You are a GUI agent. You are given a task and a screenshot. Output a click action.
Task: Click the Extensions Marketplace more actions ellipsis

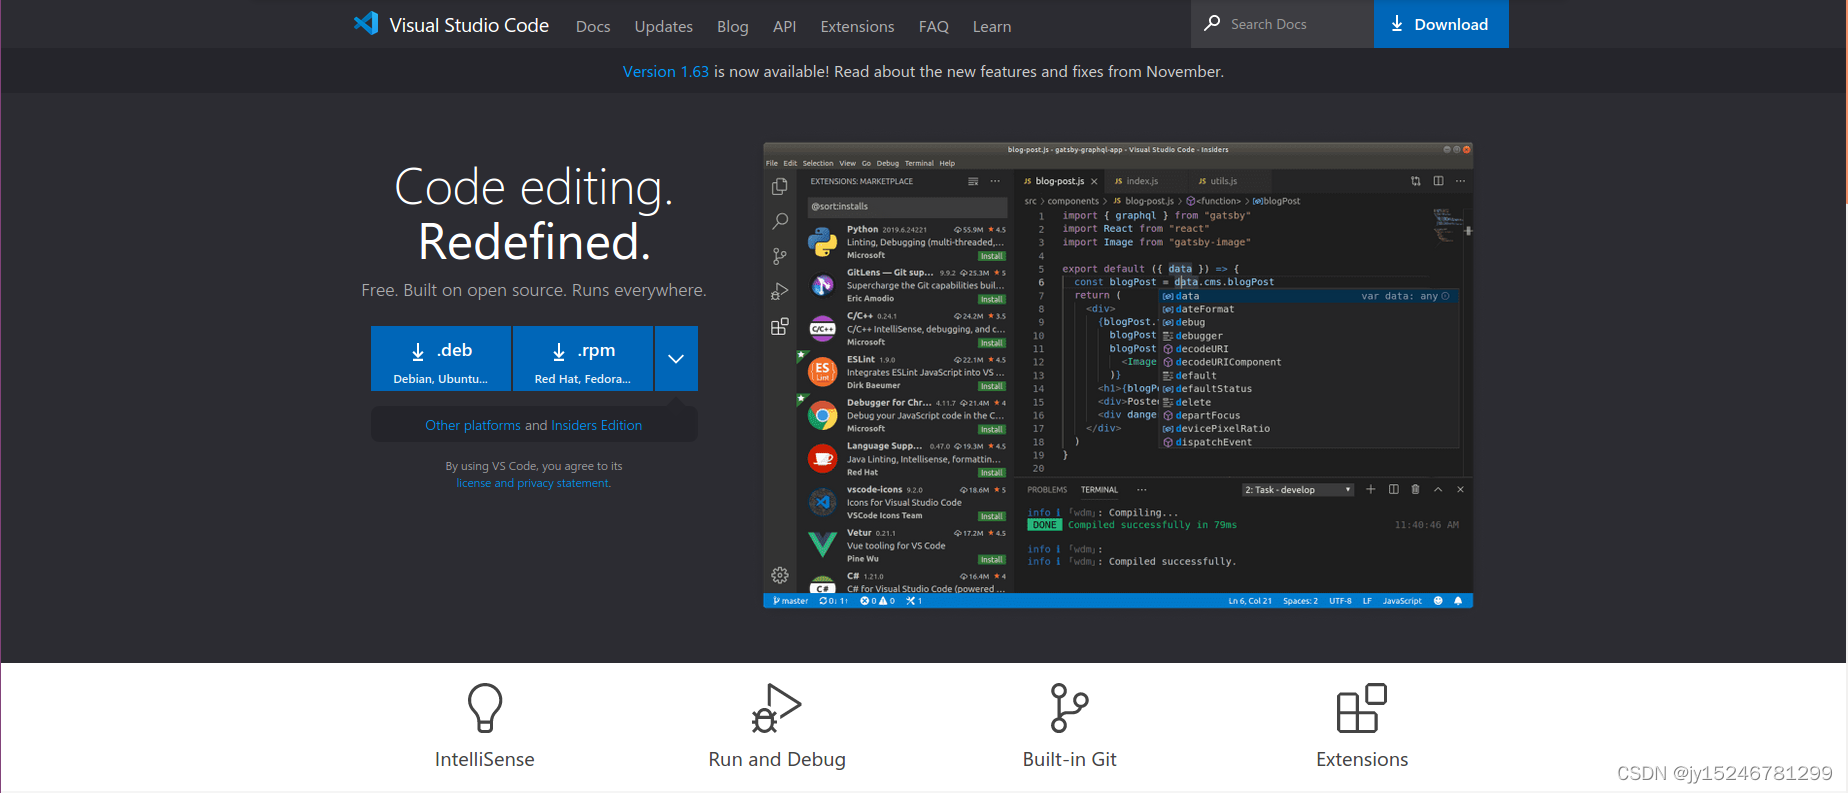pos(995,181)
